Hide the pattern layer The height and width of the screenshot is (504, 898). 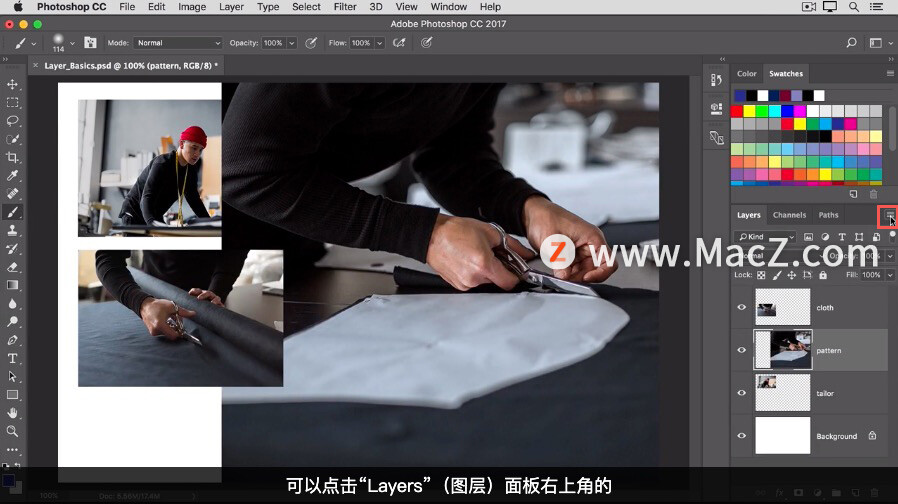742,350
